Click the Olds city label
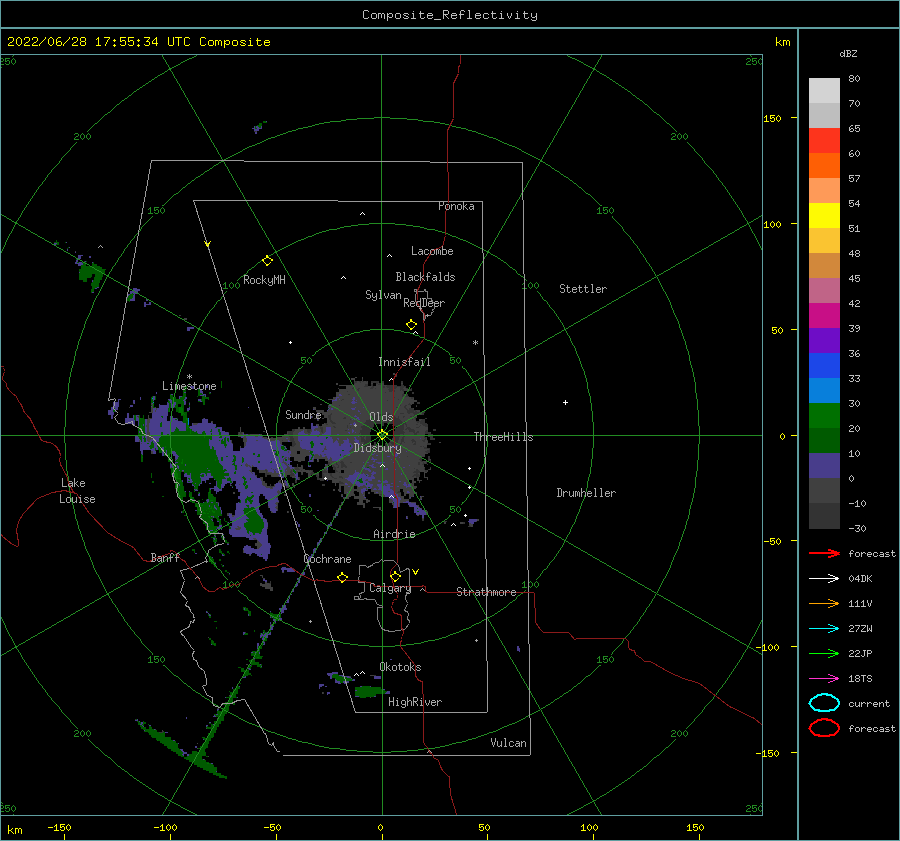This screenshot has height=841, width=900. pyautogui.click(x=381, y=417)
